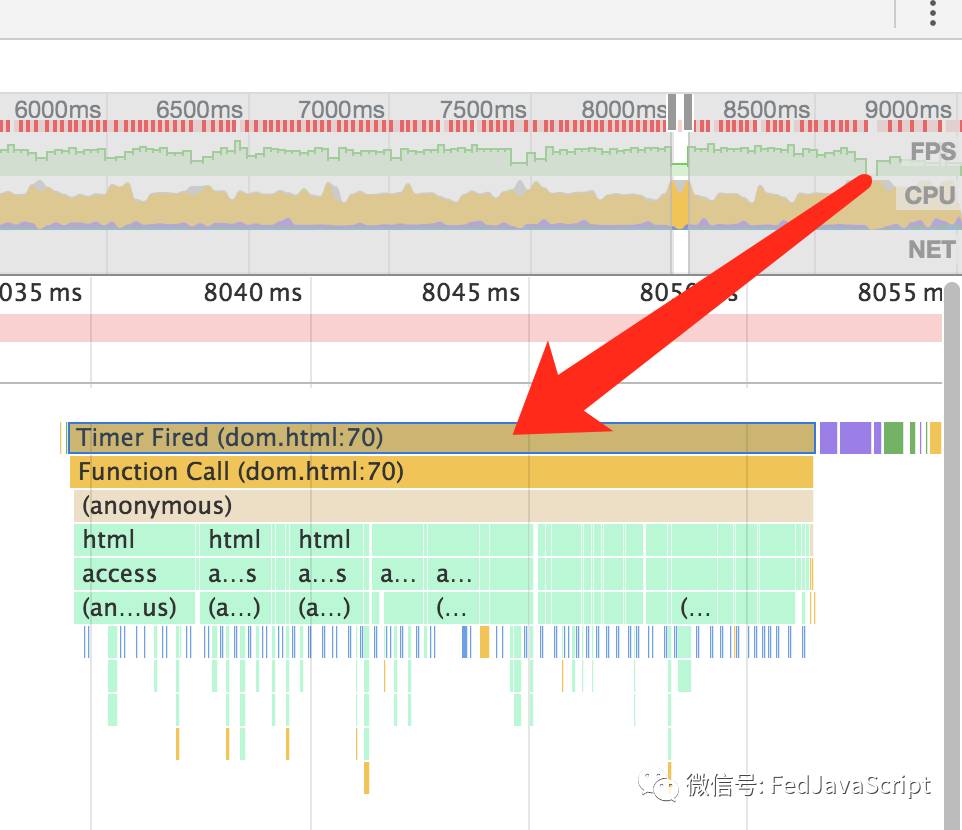This screenshot has width=962, height=830.
Task: Click the CPU overview label
Action: (929, 196)
